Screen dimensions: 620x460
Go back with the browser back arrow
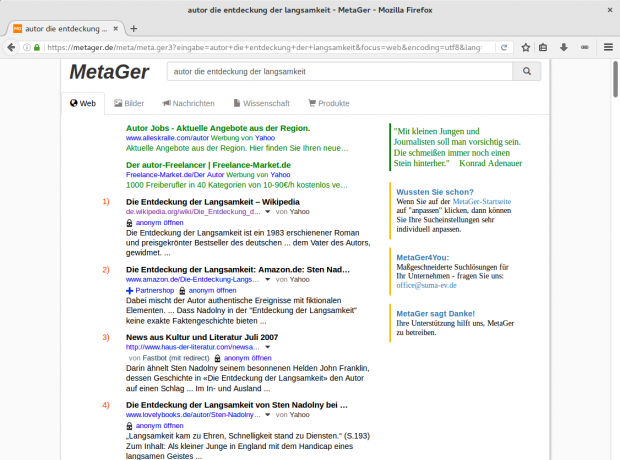point(11,47)
